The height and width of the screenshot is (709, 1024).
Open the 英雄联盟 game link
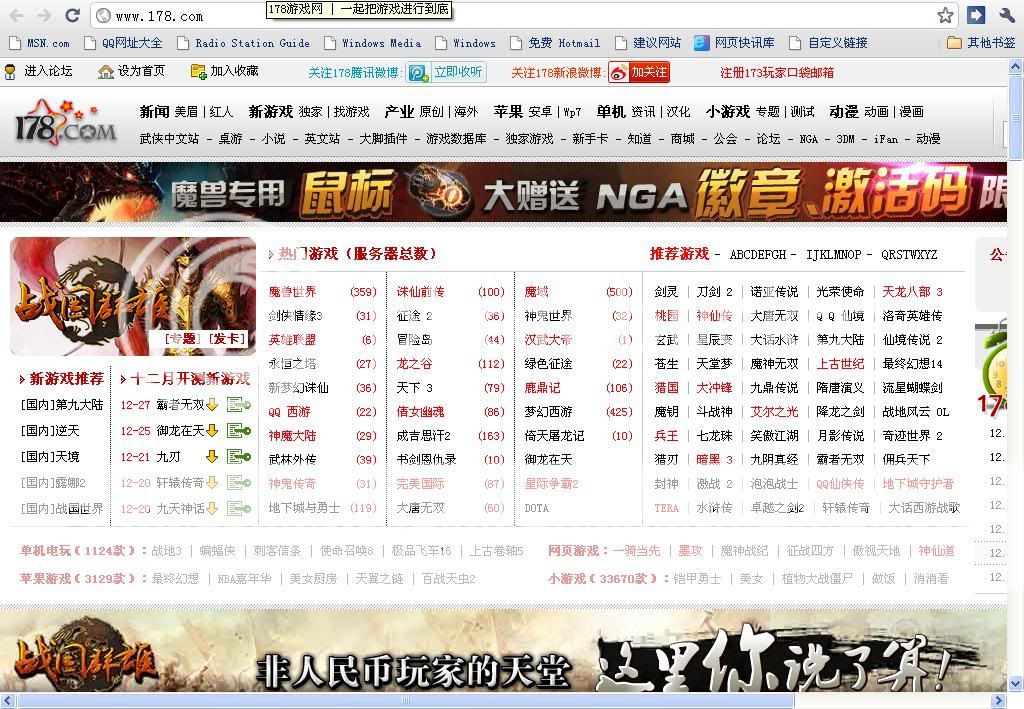click(292, 339)
